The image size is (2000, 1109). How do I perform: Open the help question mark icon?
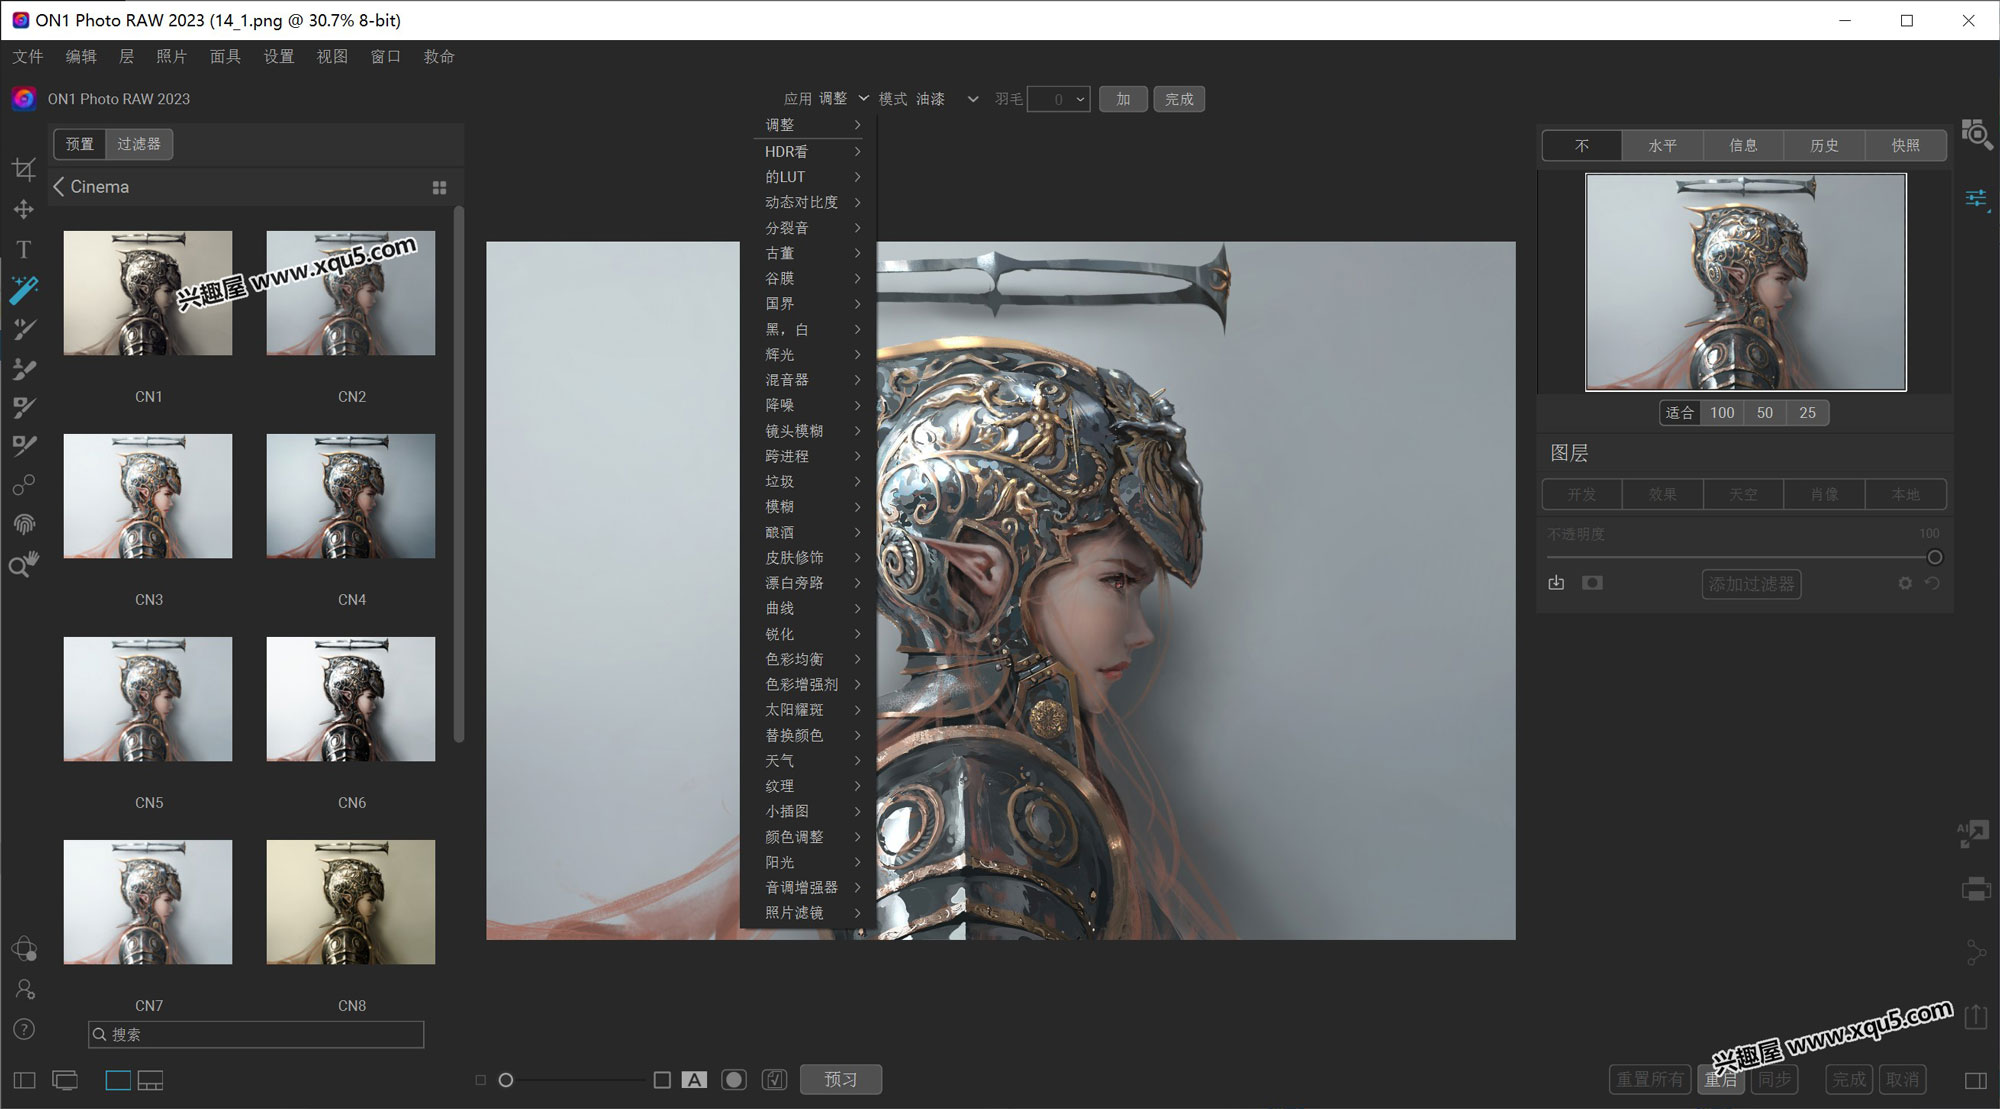[24, 1029]
